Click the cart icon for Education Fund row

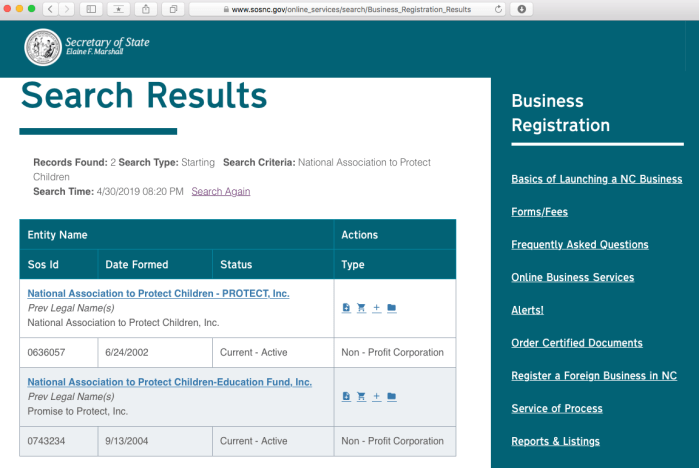click(361, 396)
